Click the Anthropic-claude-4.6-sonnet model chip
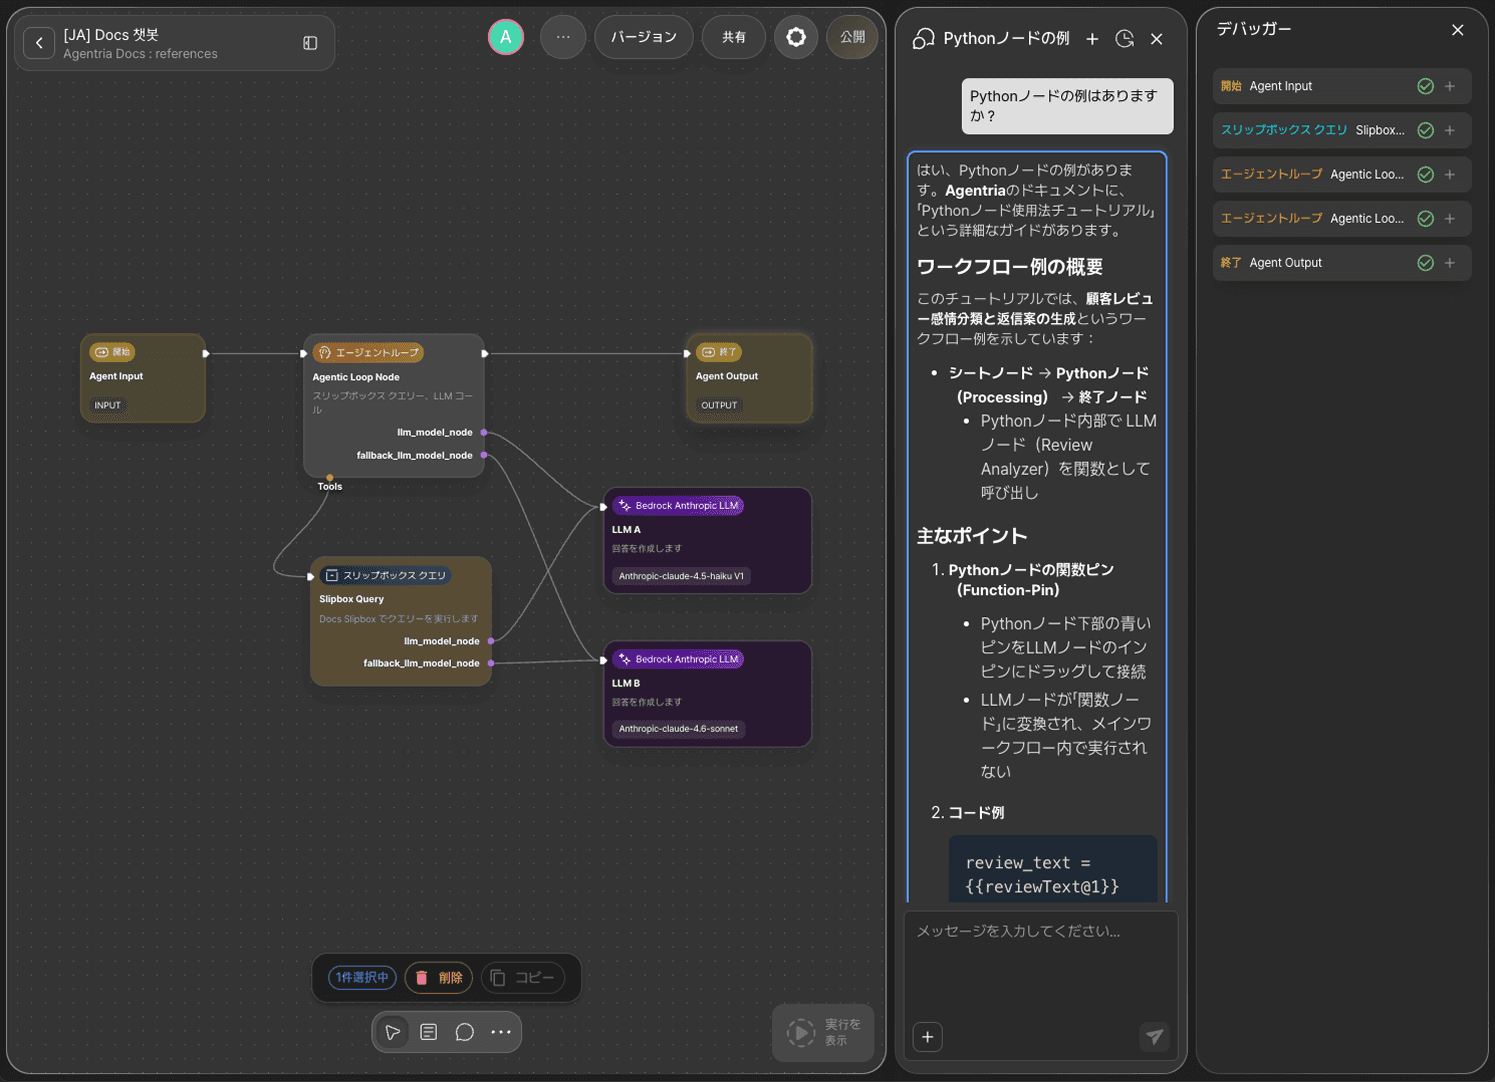Viewport: 1495px width, 1082px height. 678,728
